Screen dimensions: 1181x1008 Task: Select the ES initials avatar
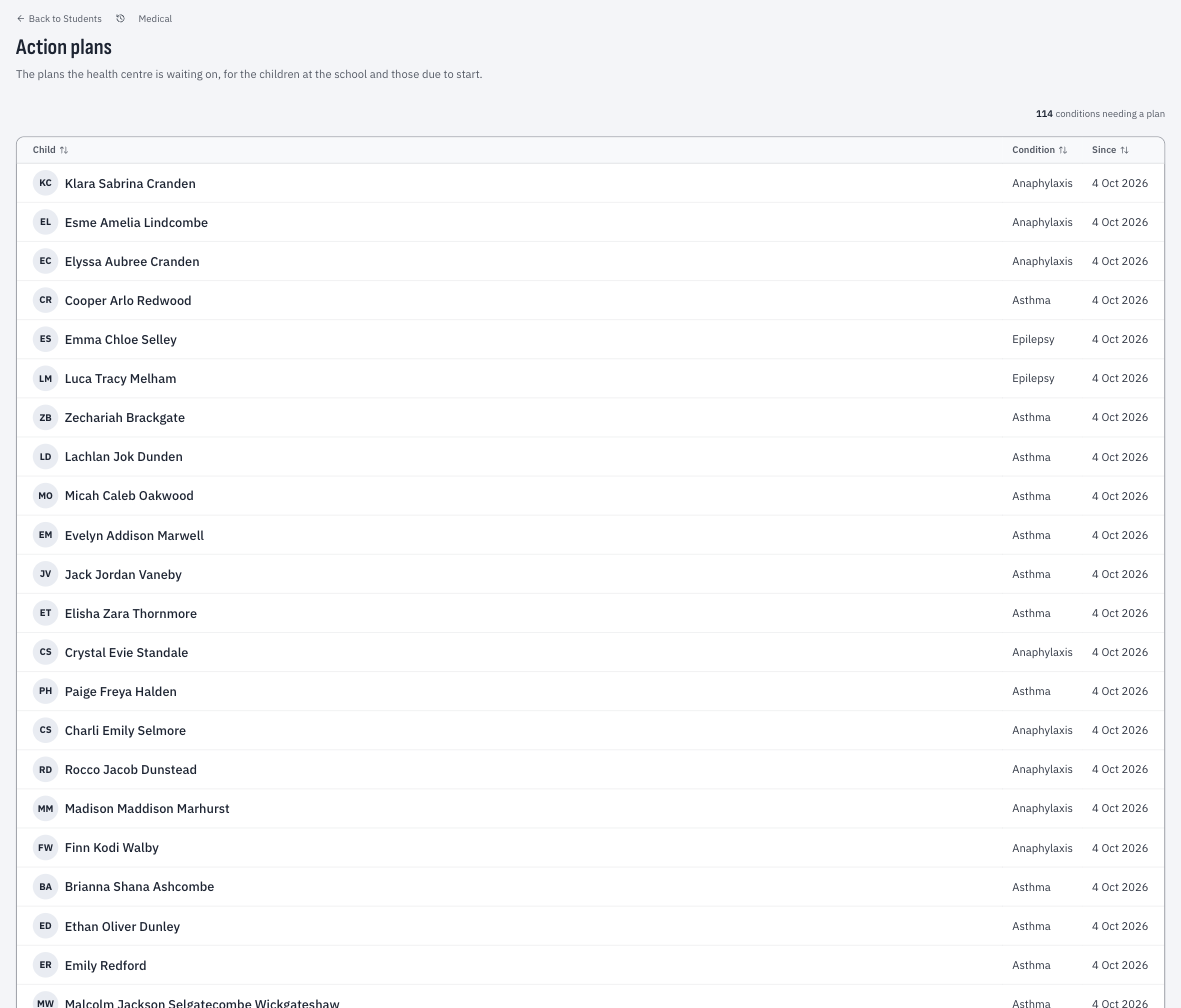(45, 340)
